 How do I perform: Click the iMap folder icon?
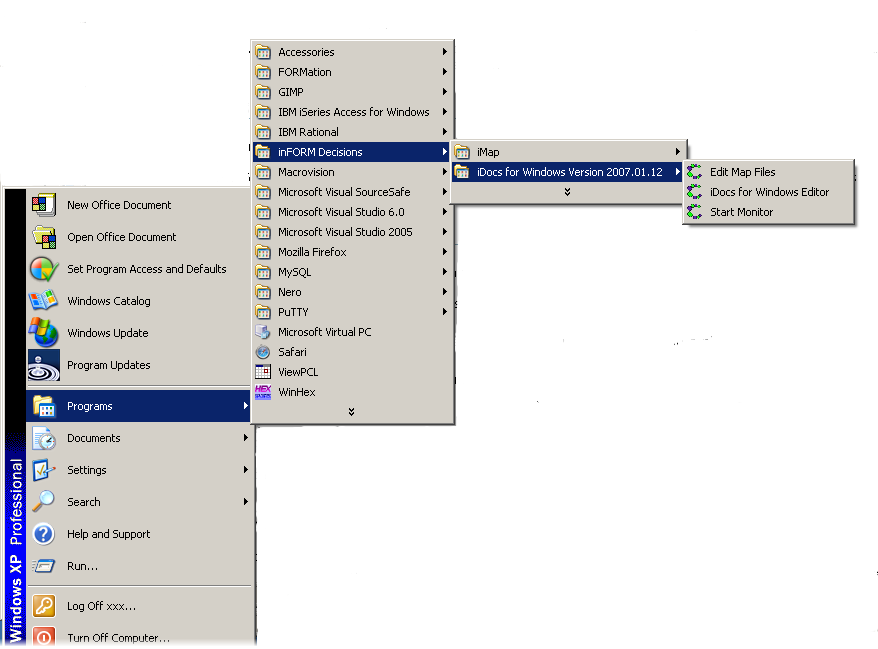click(462, 152)
